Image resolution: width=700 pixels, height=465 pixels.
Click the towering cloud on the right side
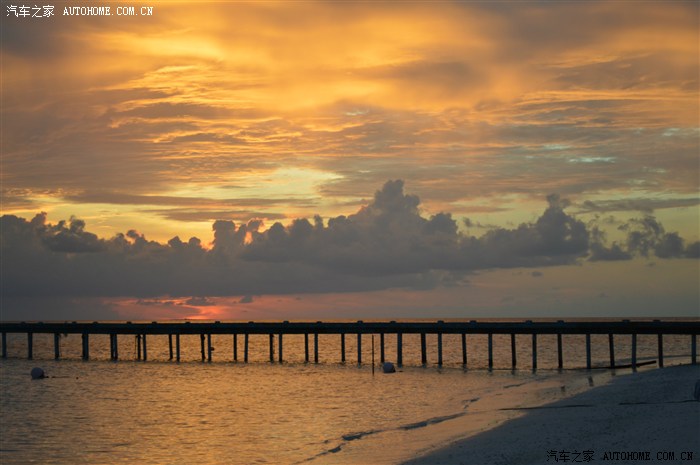[555, 225]
